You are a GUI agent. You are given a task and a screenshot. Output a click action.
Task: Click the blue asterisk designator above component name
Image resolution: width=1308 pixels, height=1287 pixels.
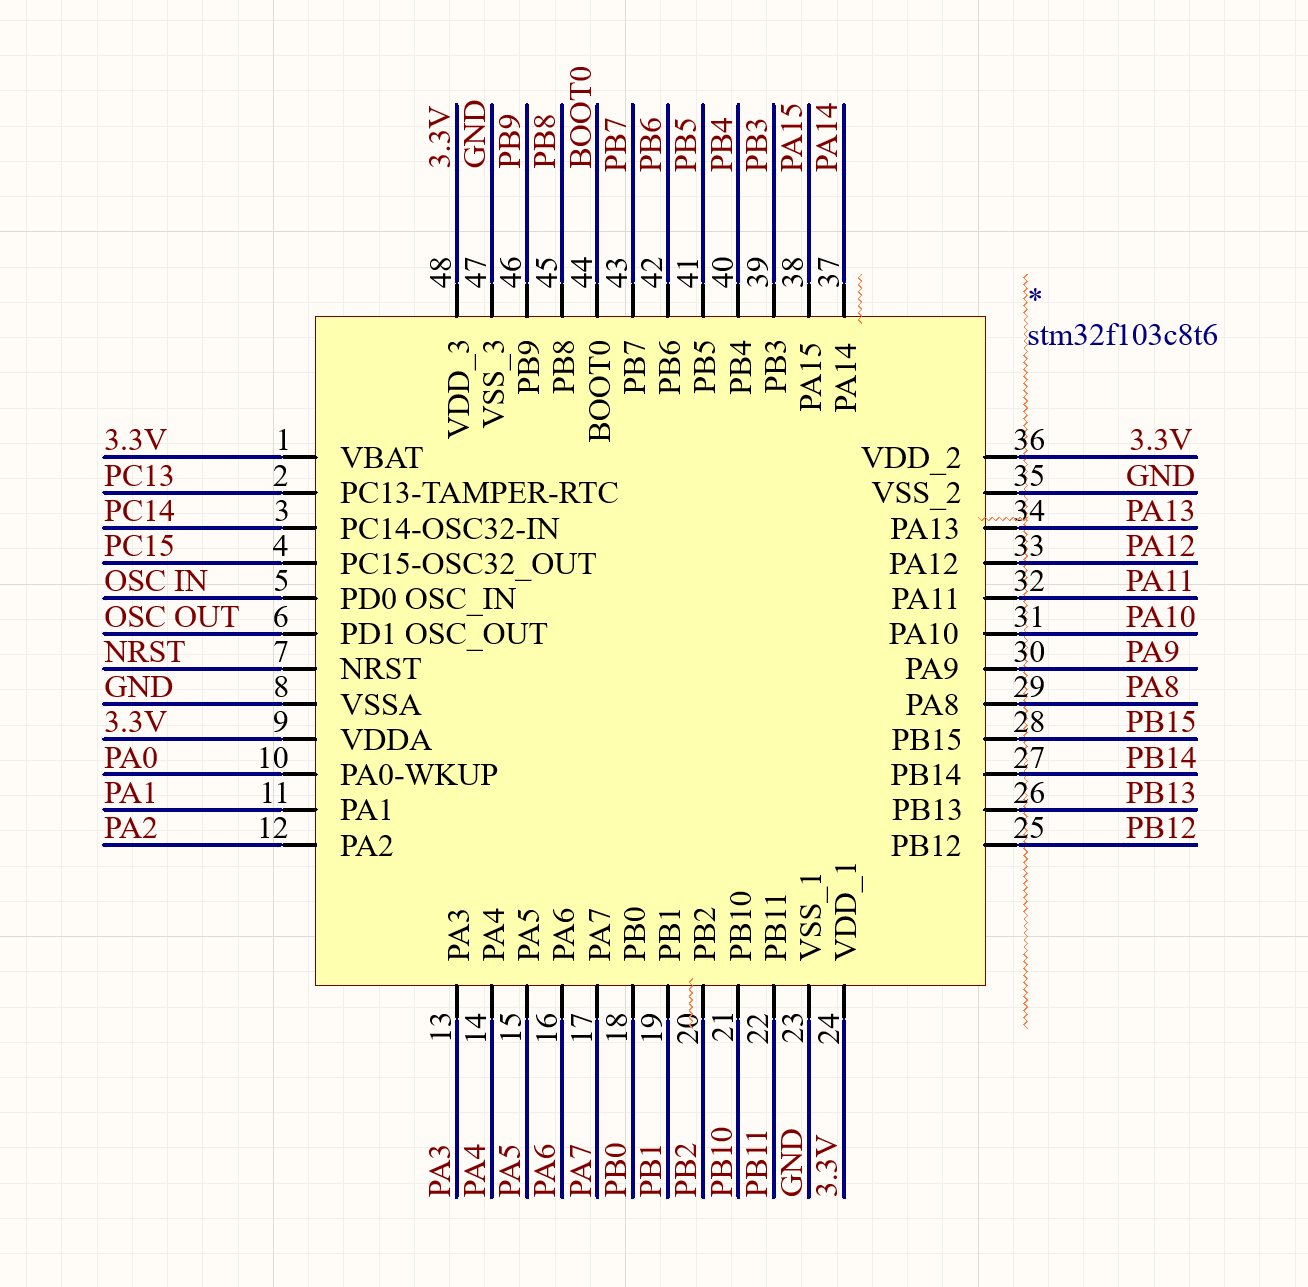click(x=1037, y=296)
